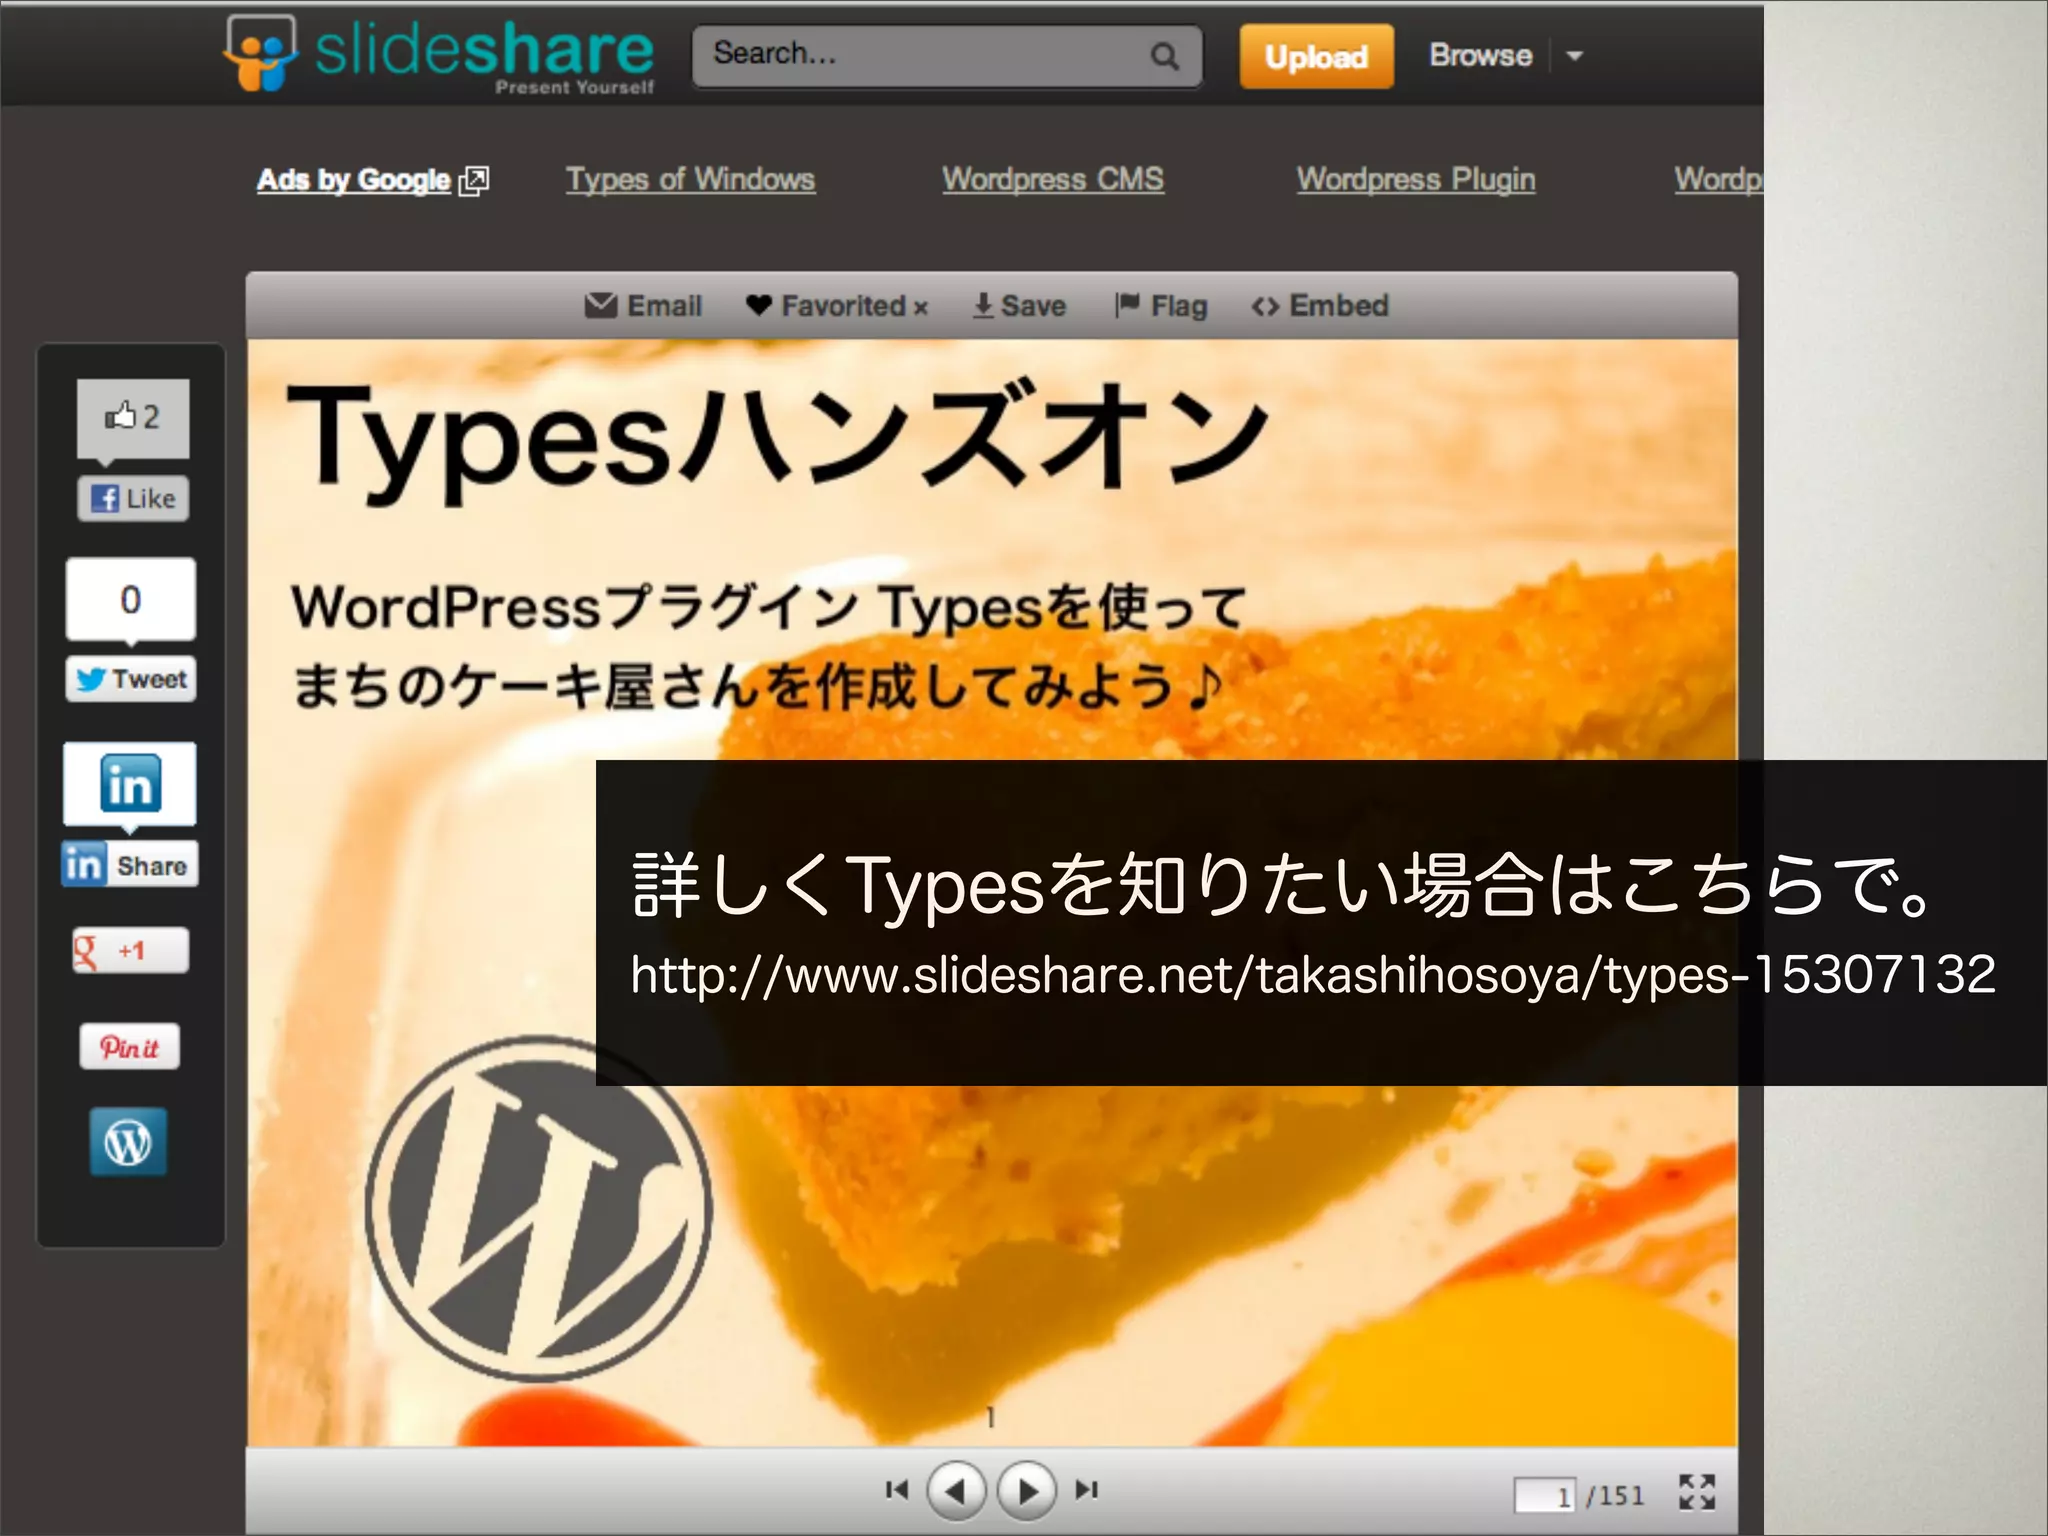This screenshot has width=2048, height=1536.
Task: Click the search magnifier icon
Action: tap(1164, 56)
